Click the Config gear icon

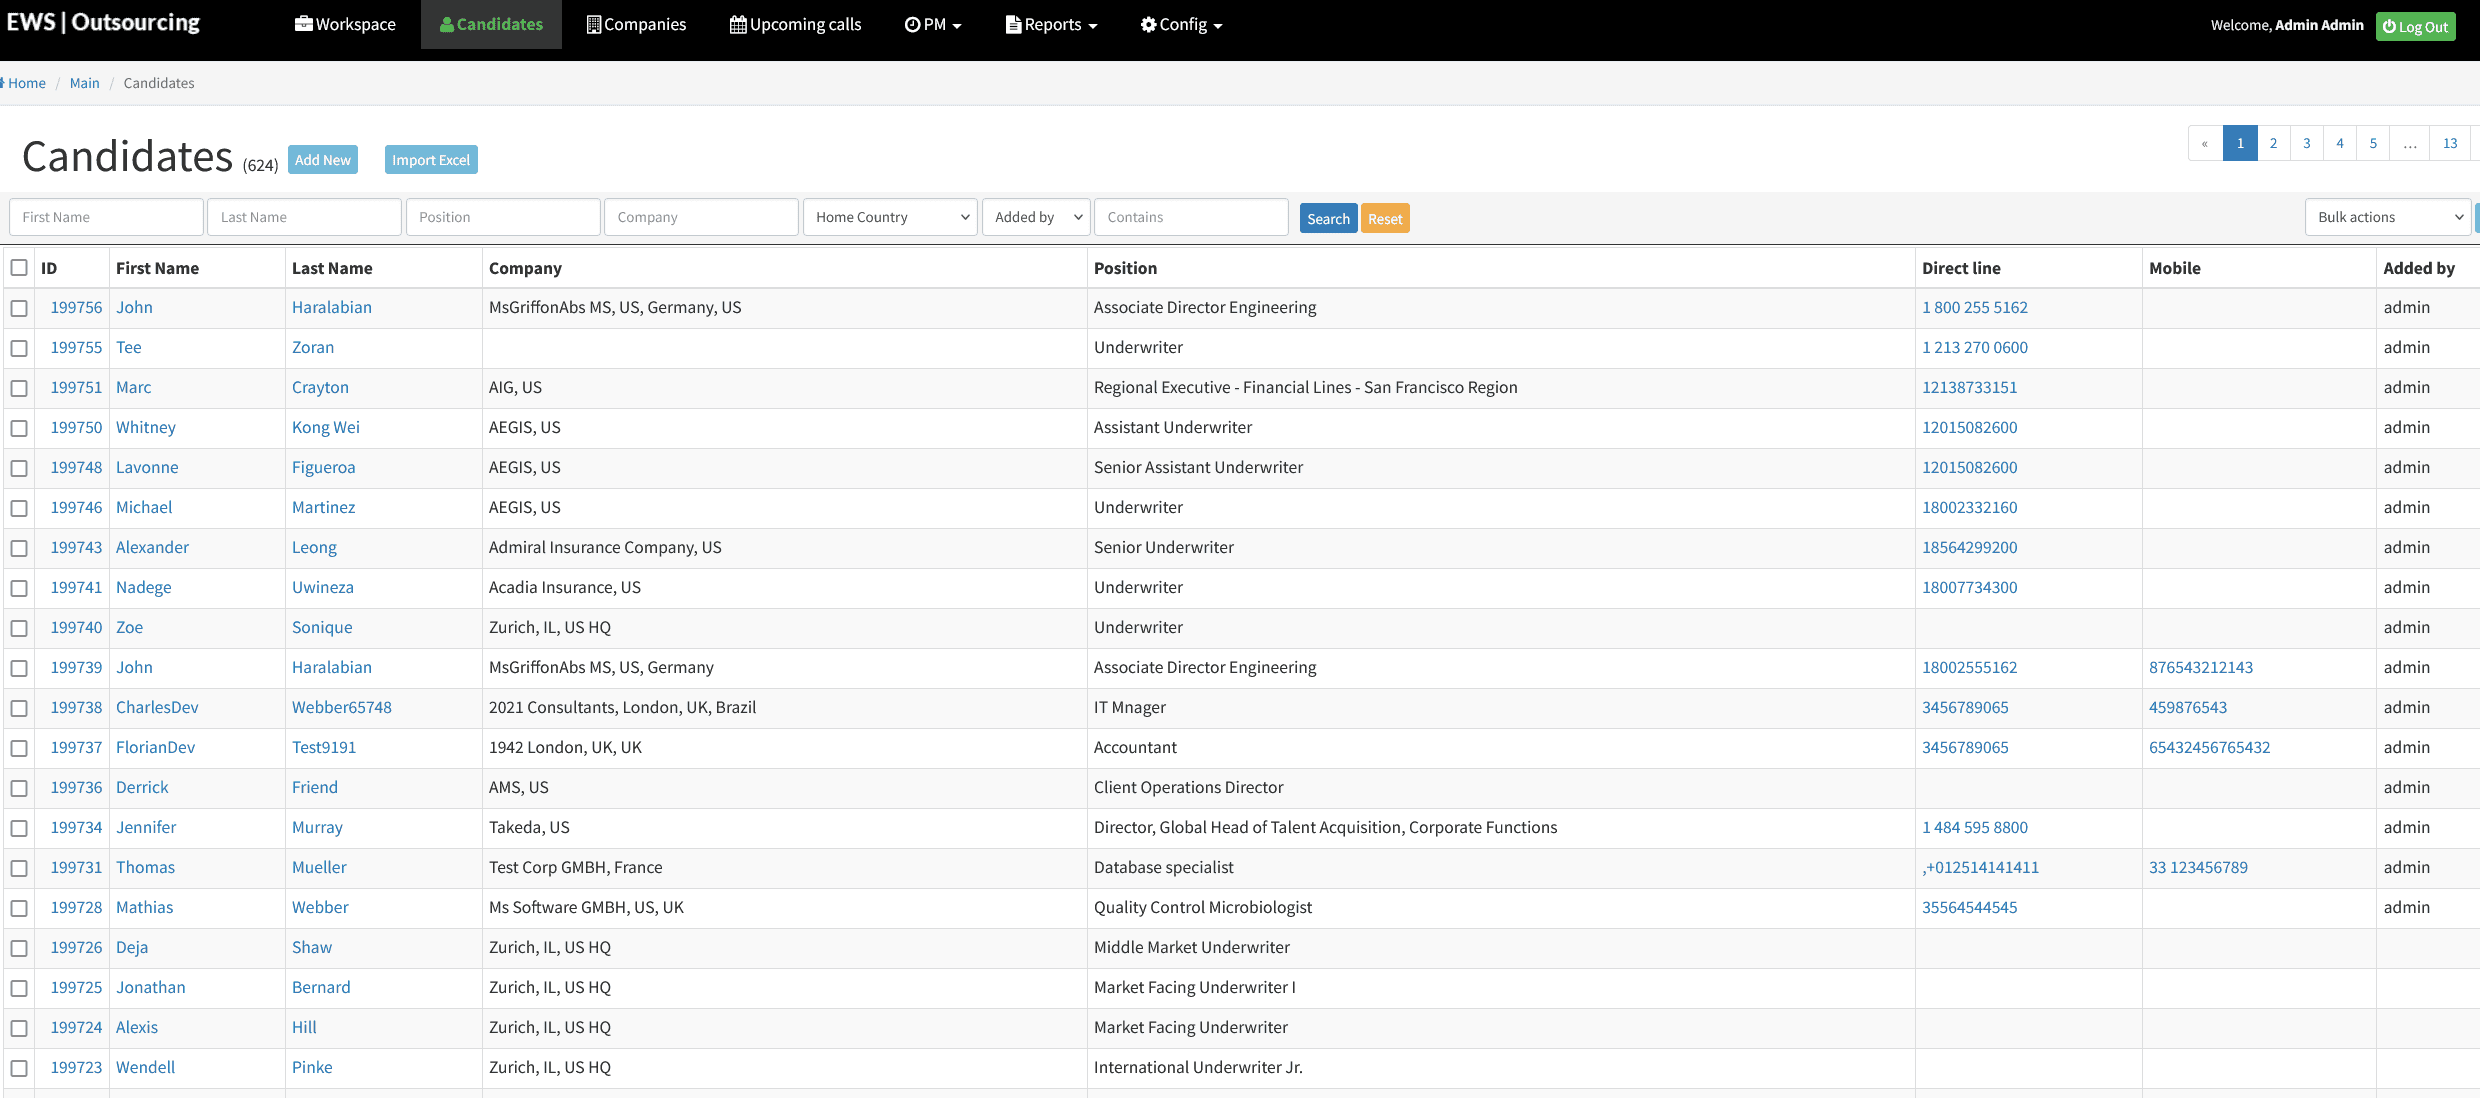[x=1148, y=24]
